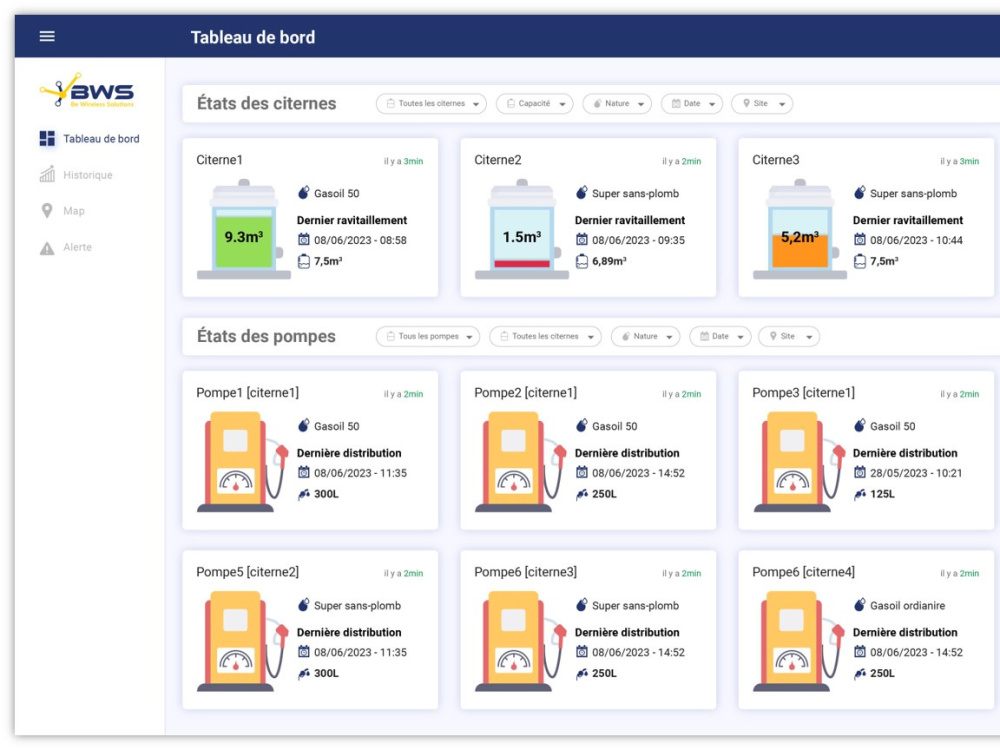The image size is (1000, 750).
Task: Open the Tous les pompes dropdown
Action: pos(427,336)
